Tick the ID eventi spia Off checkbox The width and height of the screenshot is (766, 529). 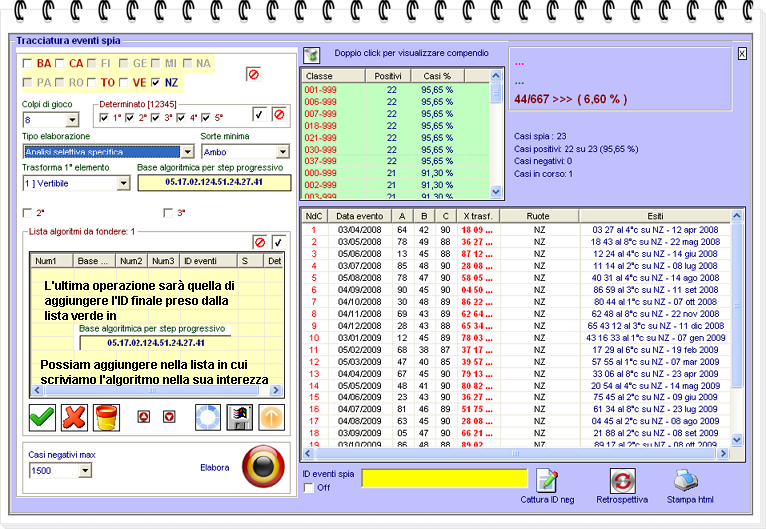308,487
